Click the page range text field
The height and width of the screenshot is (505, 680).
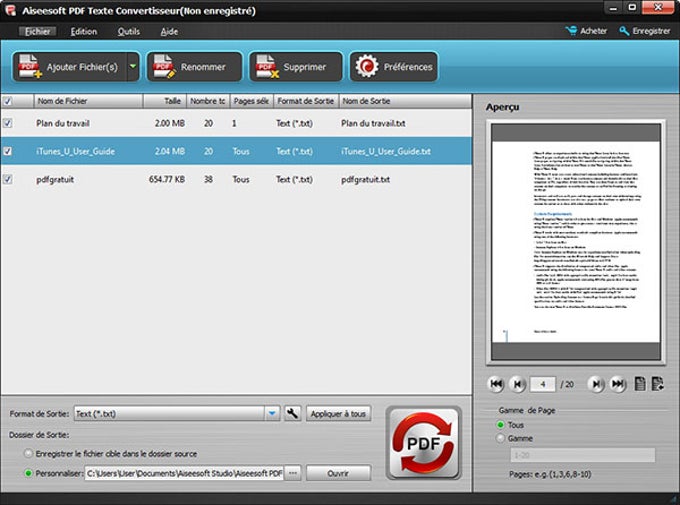[582, 455]
